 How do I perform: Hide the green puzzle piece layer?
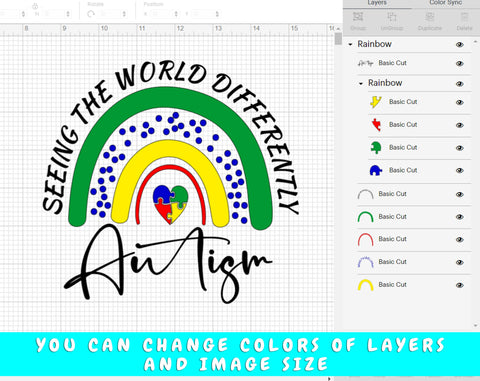460,148
